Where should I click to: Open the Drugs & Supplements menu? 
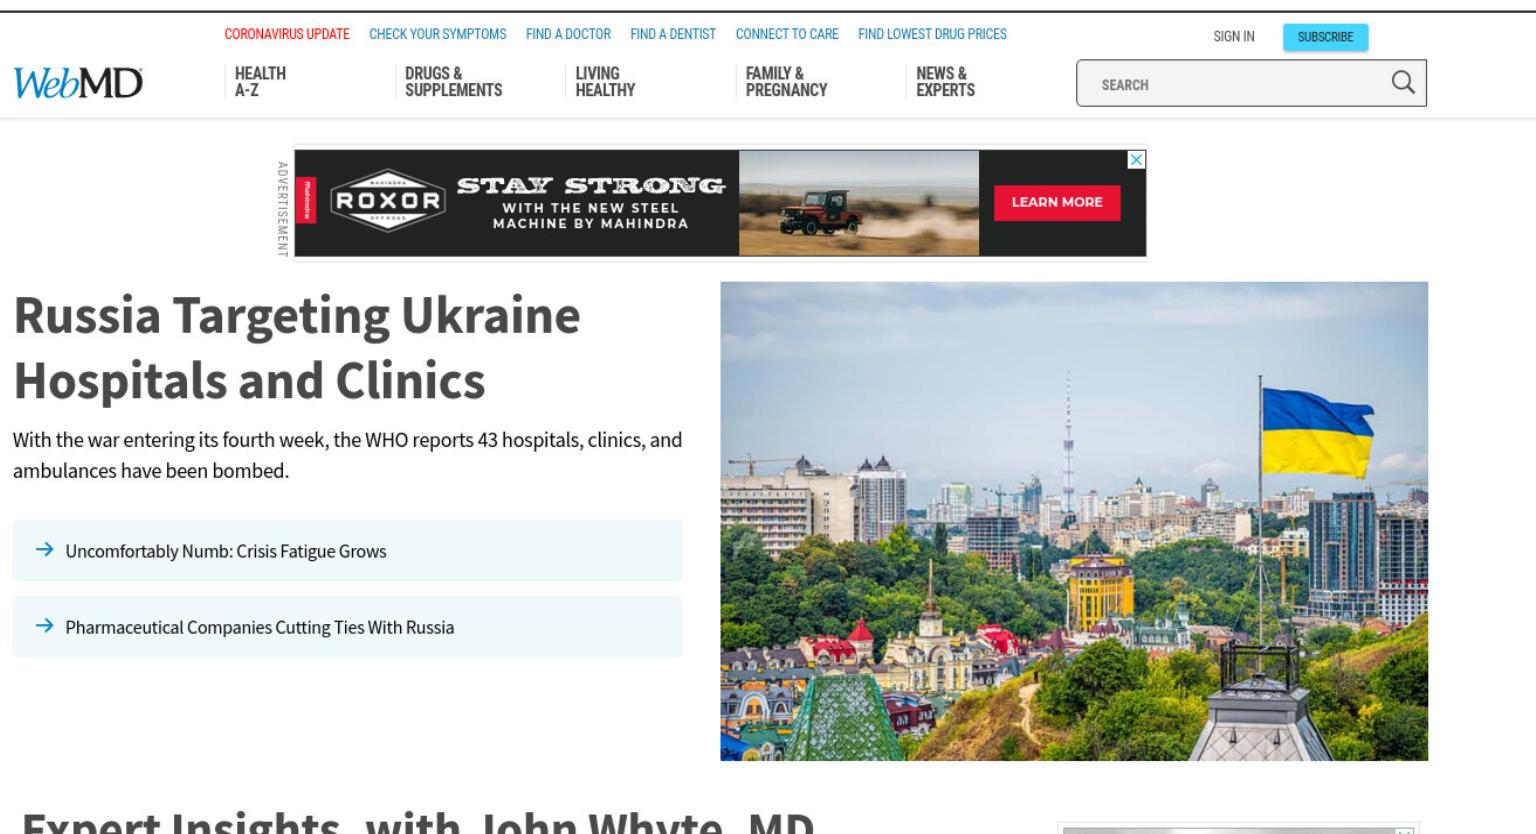point(453,82)
